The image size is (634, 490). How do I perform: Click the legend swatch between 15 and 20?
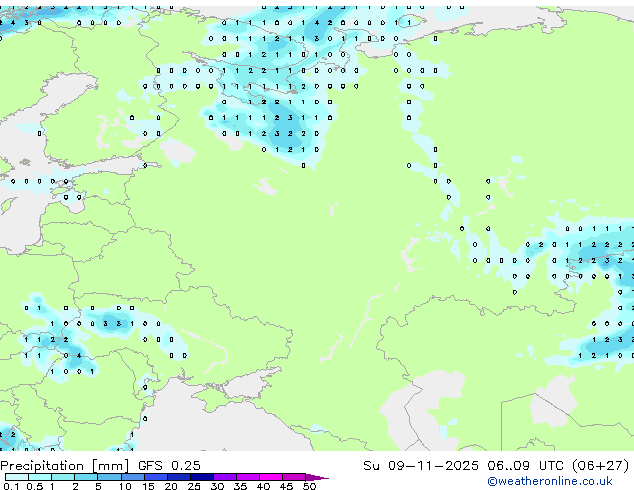pyautogui.click(x=156, y=477)
